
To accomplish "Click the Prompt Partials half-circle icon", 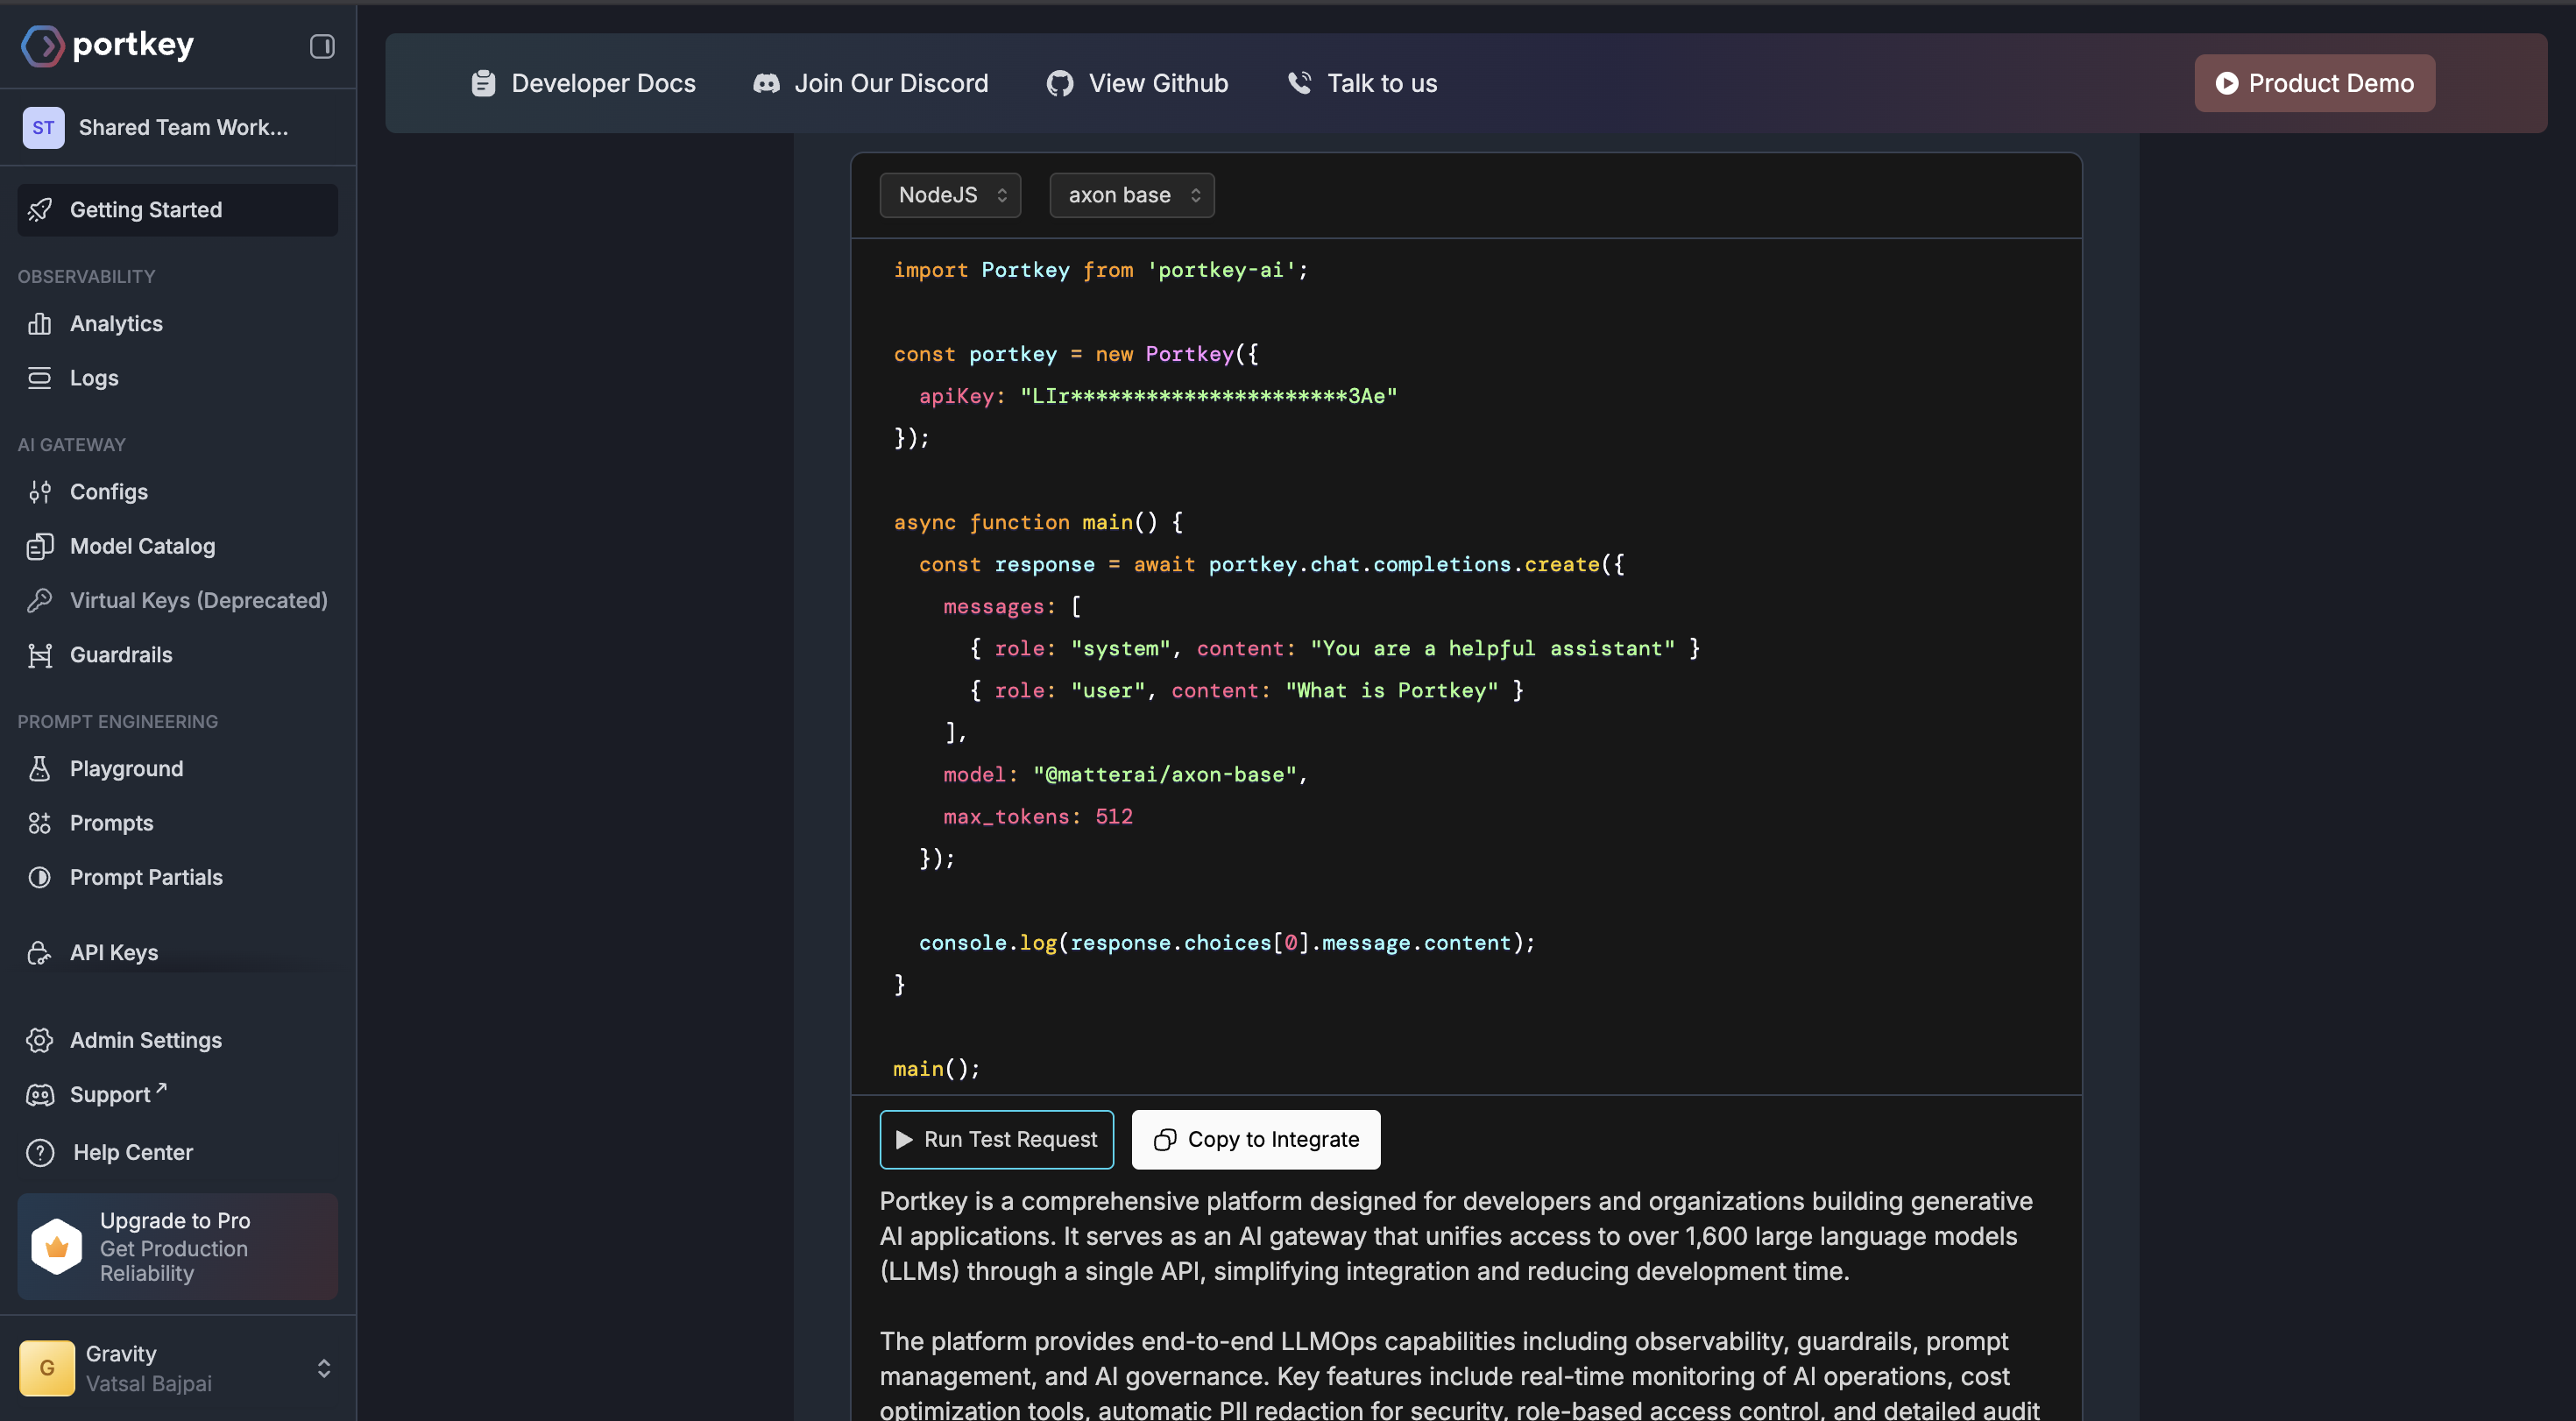I will [40, 877].
